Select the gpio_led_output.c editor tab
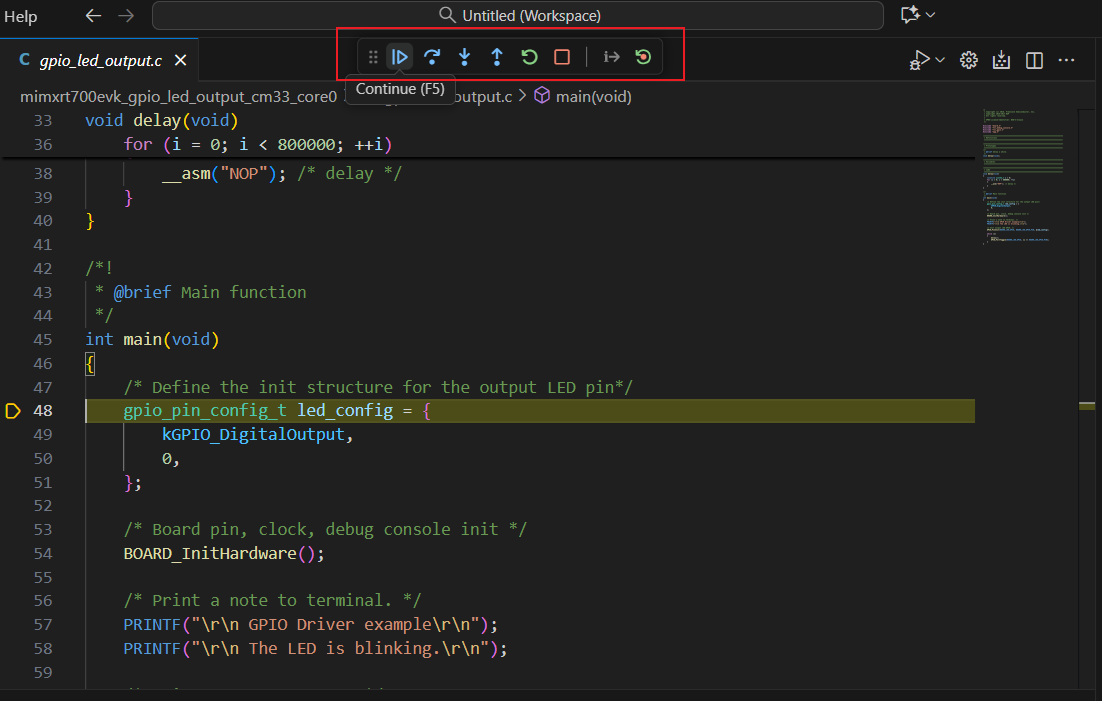This screenshot has width=1102, height=701. point(99,60)
